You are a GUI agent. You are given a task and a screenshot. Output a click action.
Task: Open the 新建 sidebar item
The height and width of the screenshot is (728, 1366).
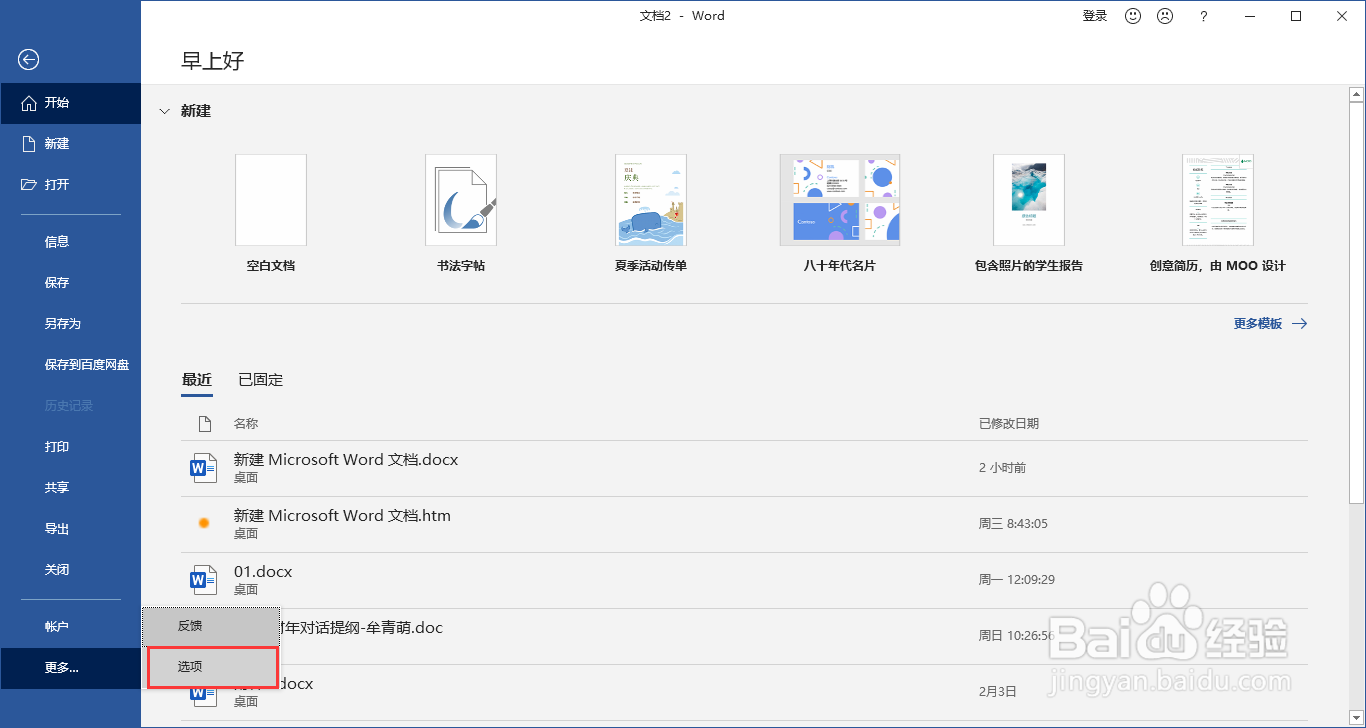coord(70,144)
